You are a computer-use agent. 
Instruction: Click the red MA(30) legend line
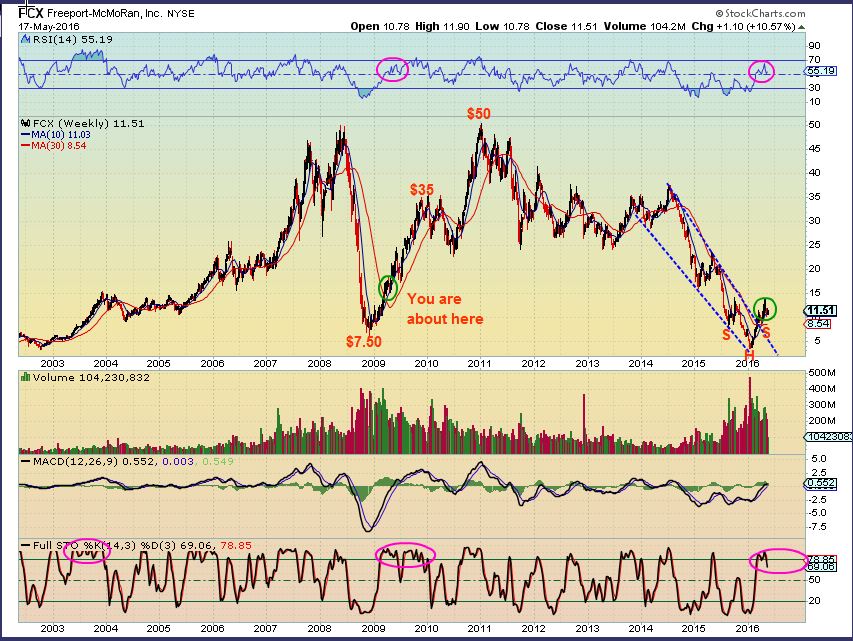click(x=26, y=145)
